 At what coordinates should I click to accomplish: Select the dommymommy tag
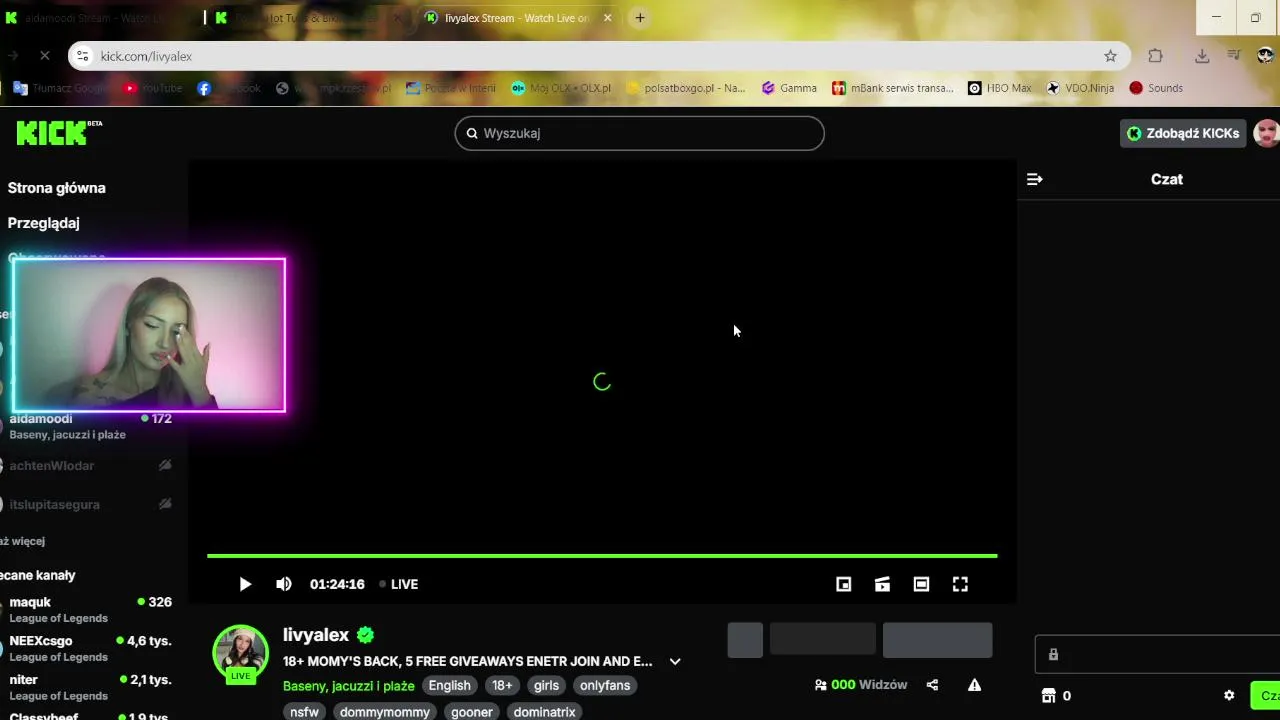pyautogui.click(x=385, y=712)
